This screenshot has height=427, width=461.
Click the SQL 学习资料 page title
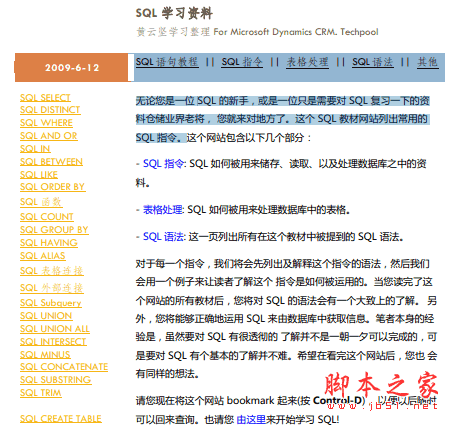[174, 14]
